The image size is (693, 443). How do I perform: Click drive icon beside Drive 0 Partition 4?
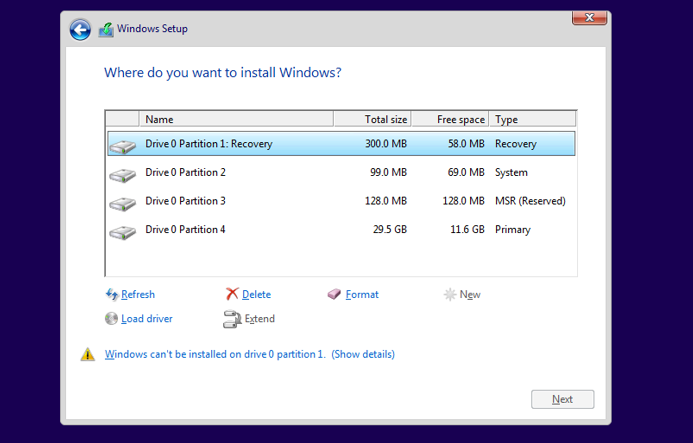(x=122, y=232)
